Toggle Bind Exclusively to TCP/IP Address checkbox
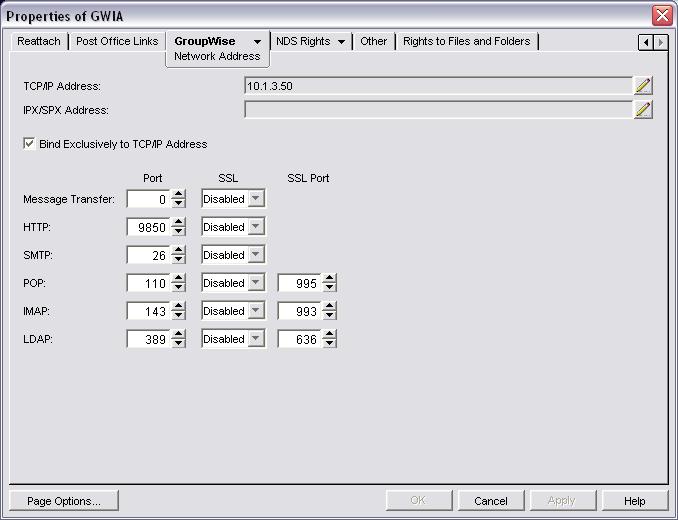Screen dimensions: 678x520 point(29,144)
